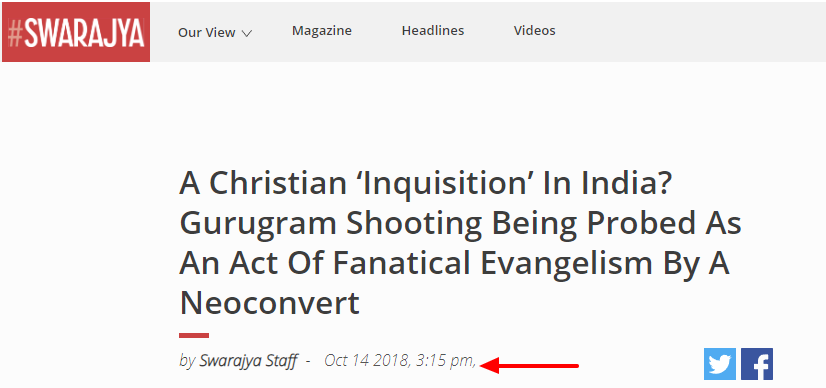Open the Headlines page
This screenshot has height=388, width=826.
[x=433, y=31]
